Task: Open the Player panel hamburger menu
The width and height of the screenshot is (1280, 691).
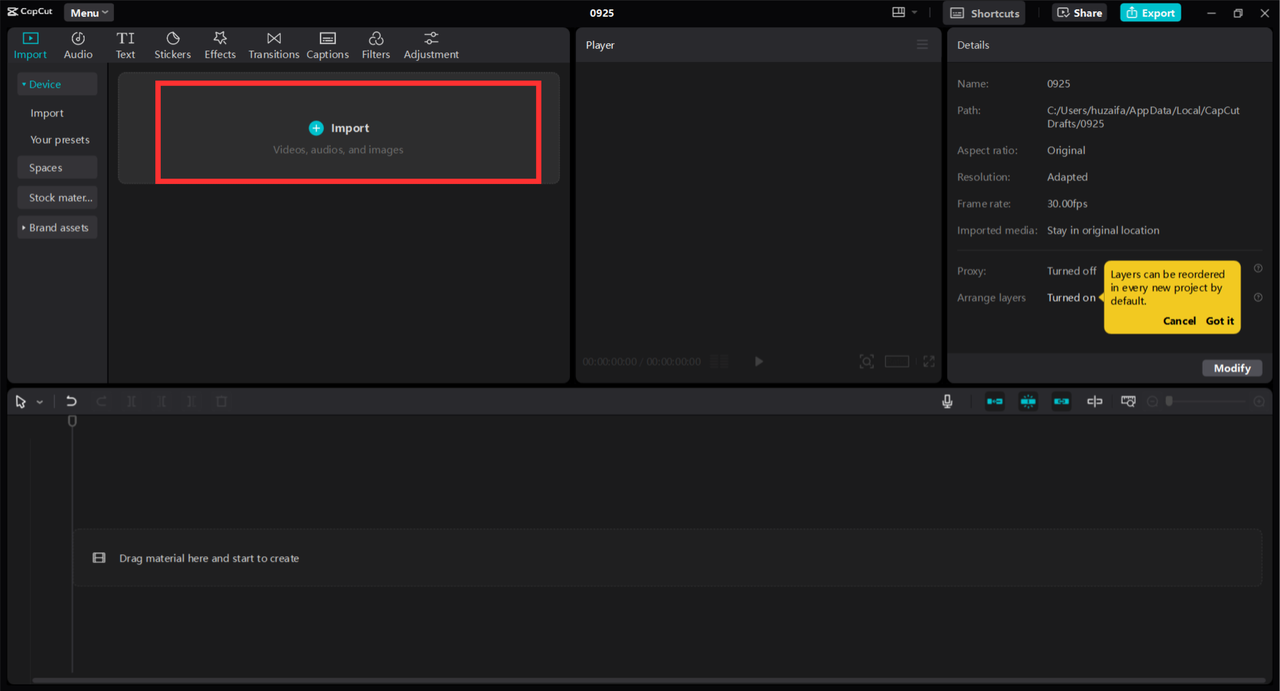Action: point(922,45)
